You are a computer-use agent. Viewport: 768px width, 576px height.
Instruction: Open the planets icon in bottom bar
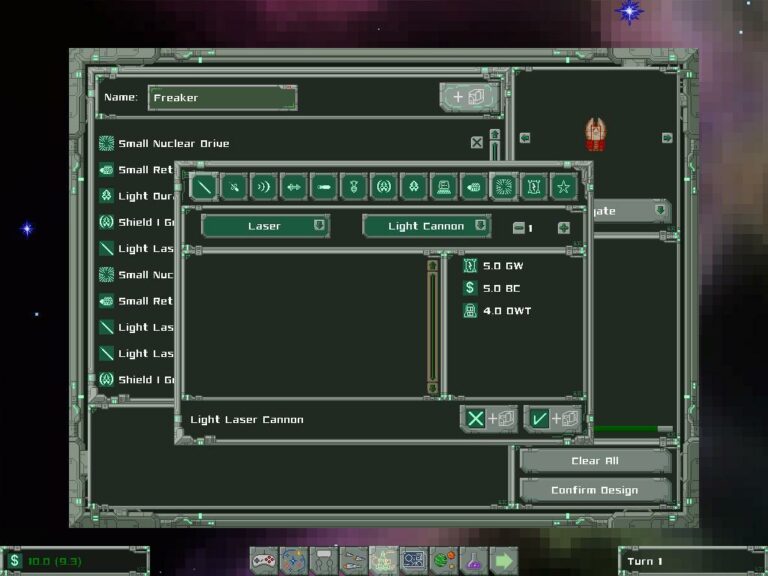click(444, 561)
